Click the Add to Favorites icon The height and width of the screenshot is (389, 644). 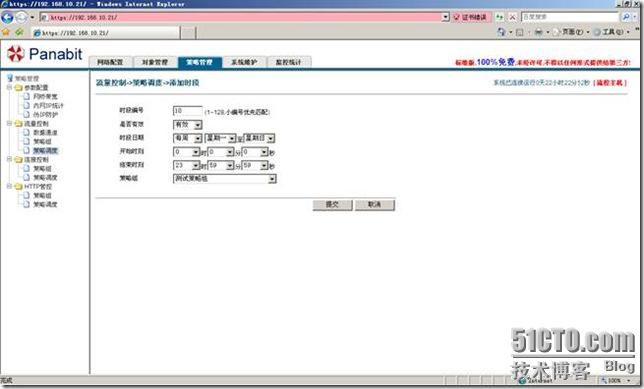tap(19, 32)
